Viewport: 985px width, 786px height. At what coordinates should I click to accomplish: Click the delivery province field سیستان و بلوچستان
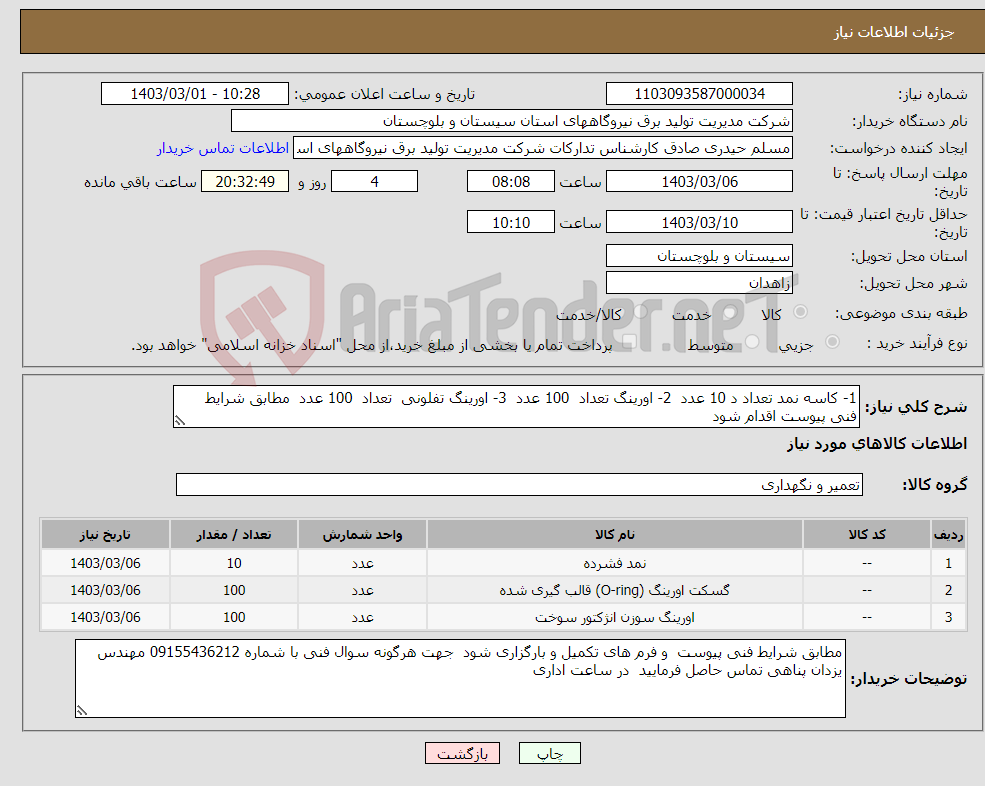click(x=699, y=256)
